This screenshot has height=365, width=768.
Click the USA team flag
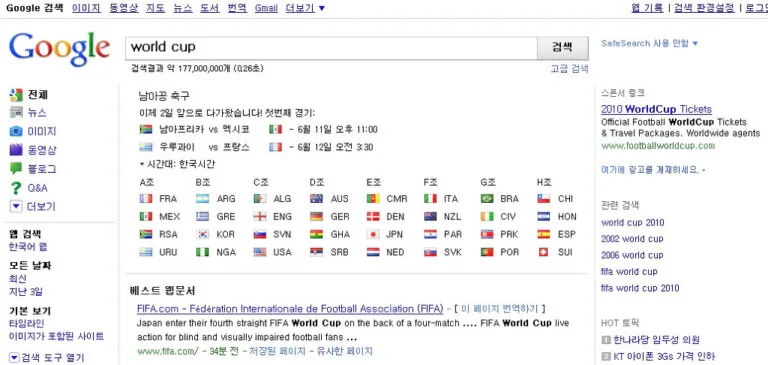[260, 252]
